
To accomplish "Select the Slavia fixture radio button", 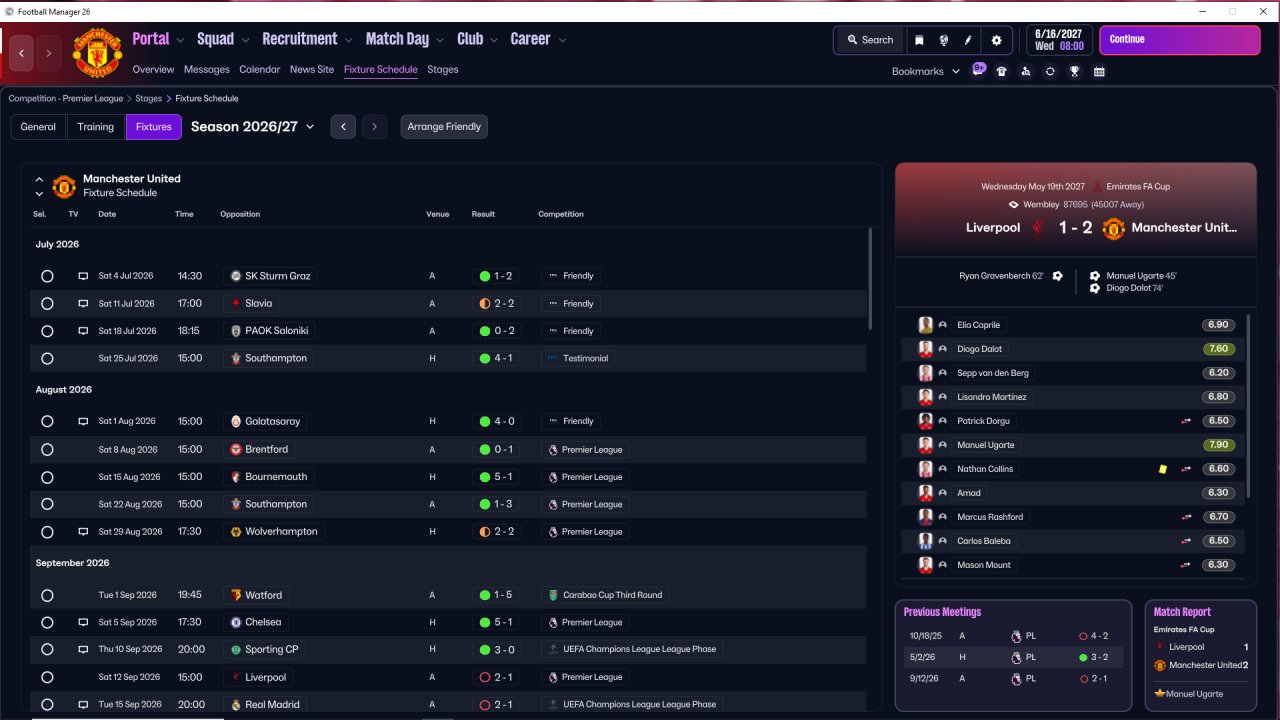I will click(x=47, y=304).
